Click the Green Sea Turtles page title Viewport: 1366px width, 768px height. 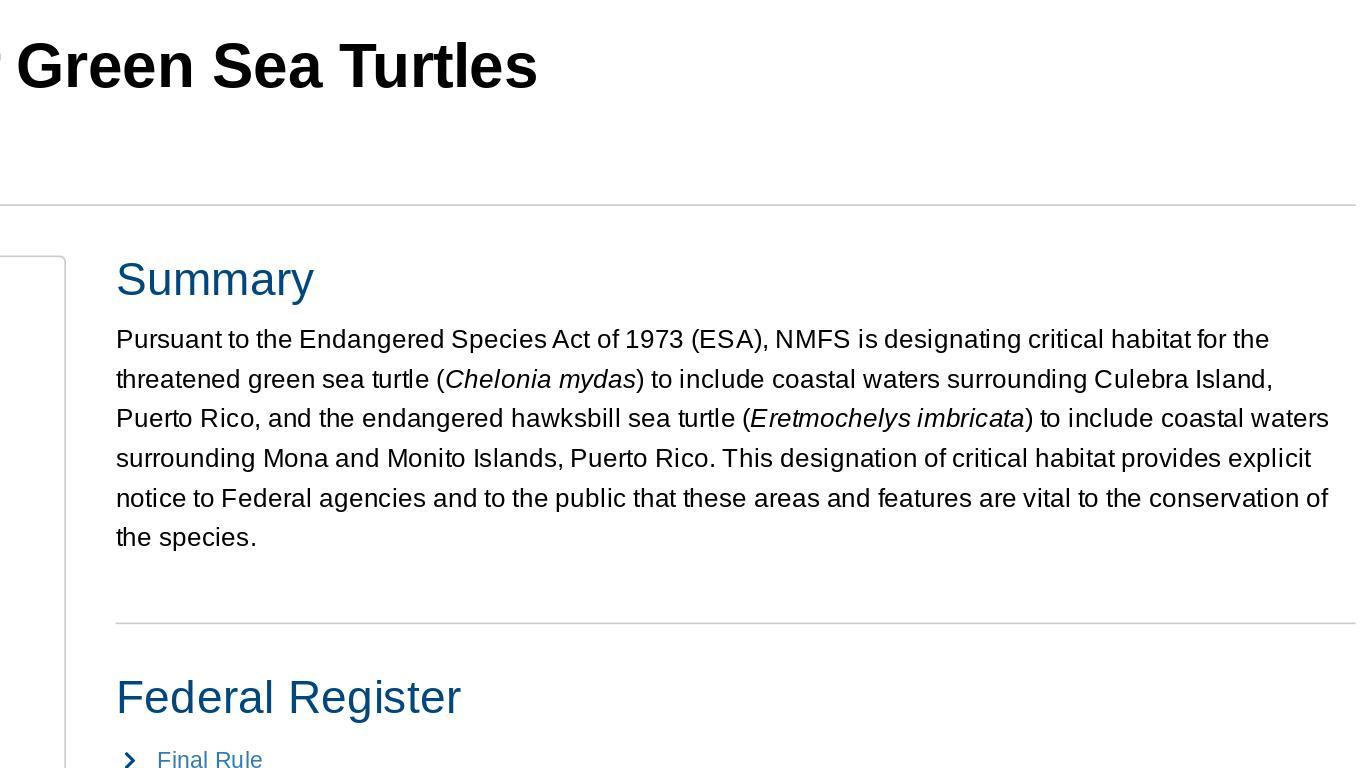(x=277, y=67)
